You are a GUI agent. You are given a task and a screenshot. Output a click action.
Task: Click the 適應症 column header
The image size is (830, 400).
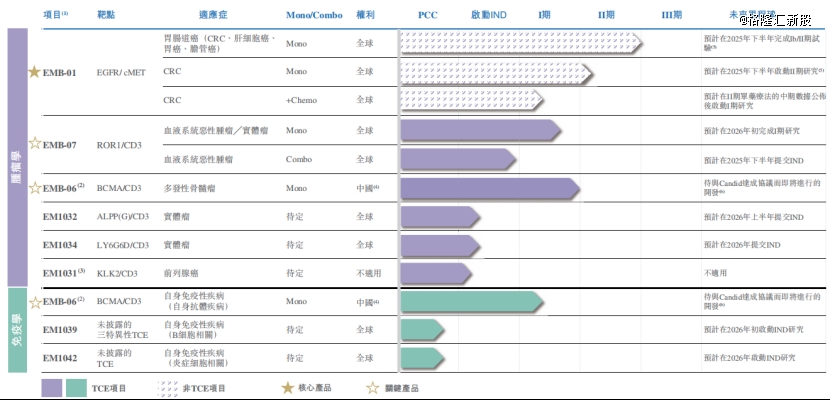pyautogui.click(x=213, y=15)
